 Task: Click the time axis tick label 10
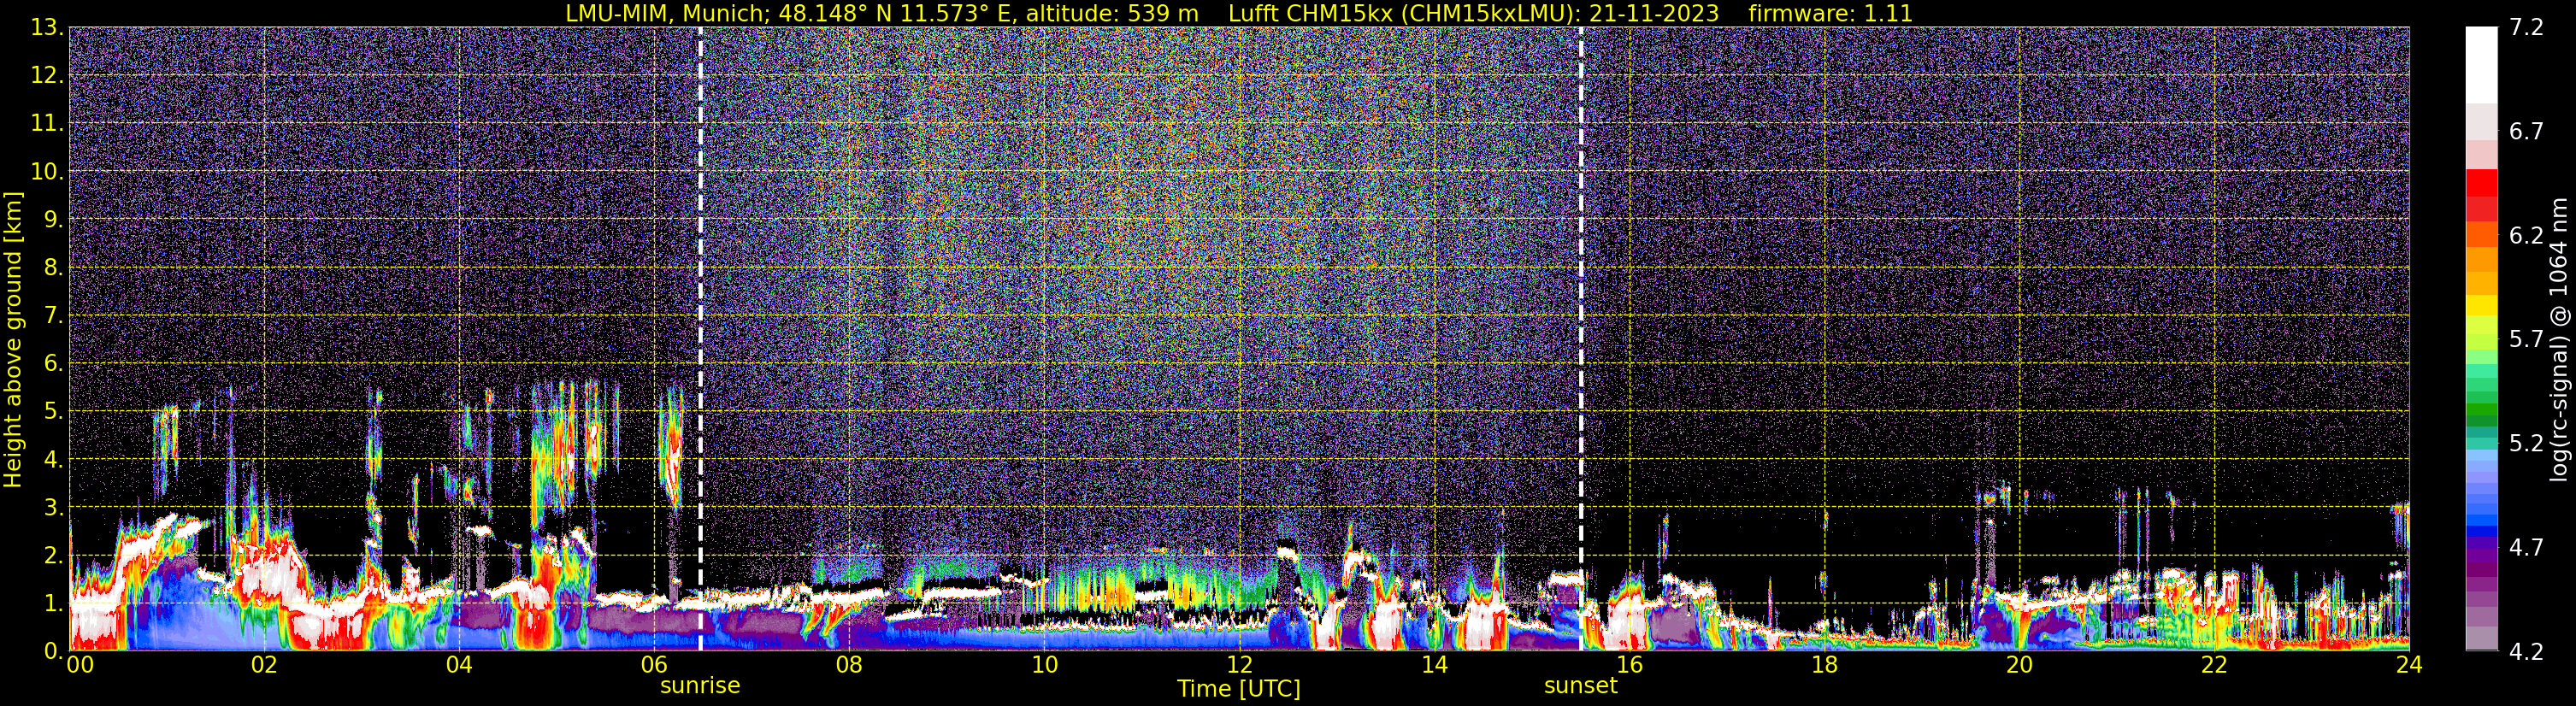click(1044, 665)
